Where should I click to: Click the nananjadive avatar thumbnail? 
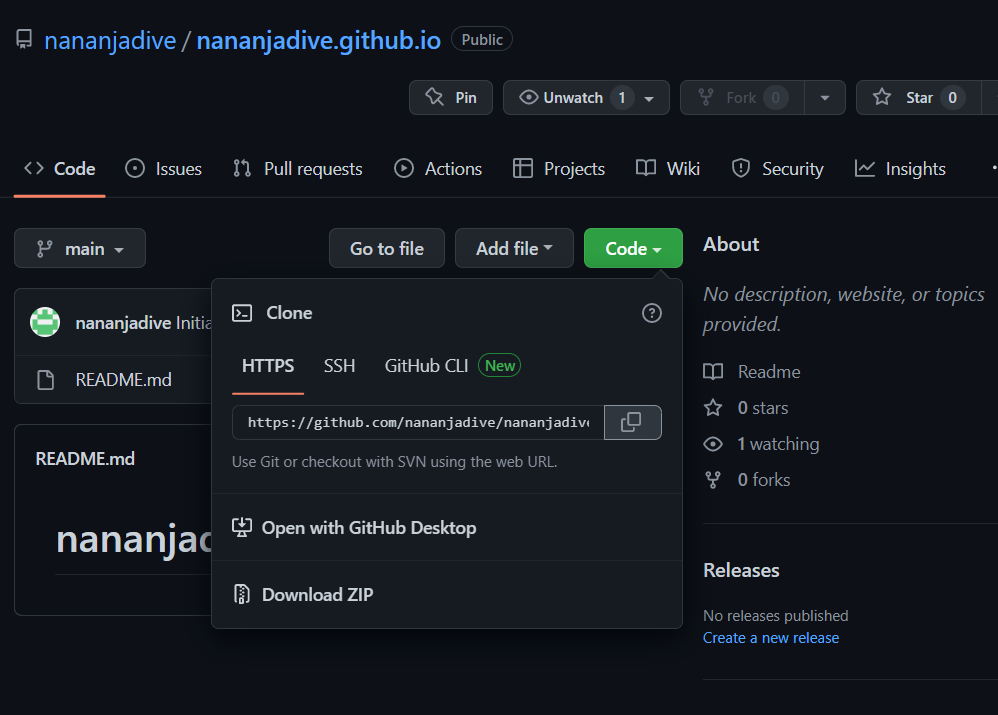pyautogui.click(x=44, y=321)
